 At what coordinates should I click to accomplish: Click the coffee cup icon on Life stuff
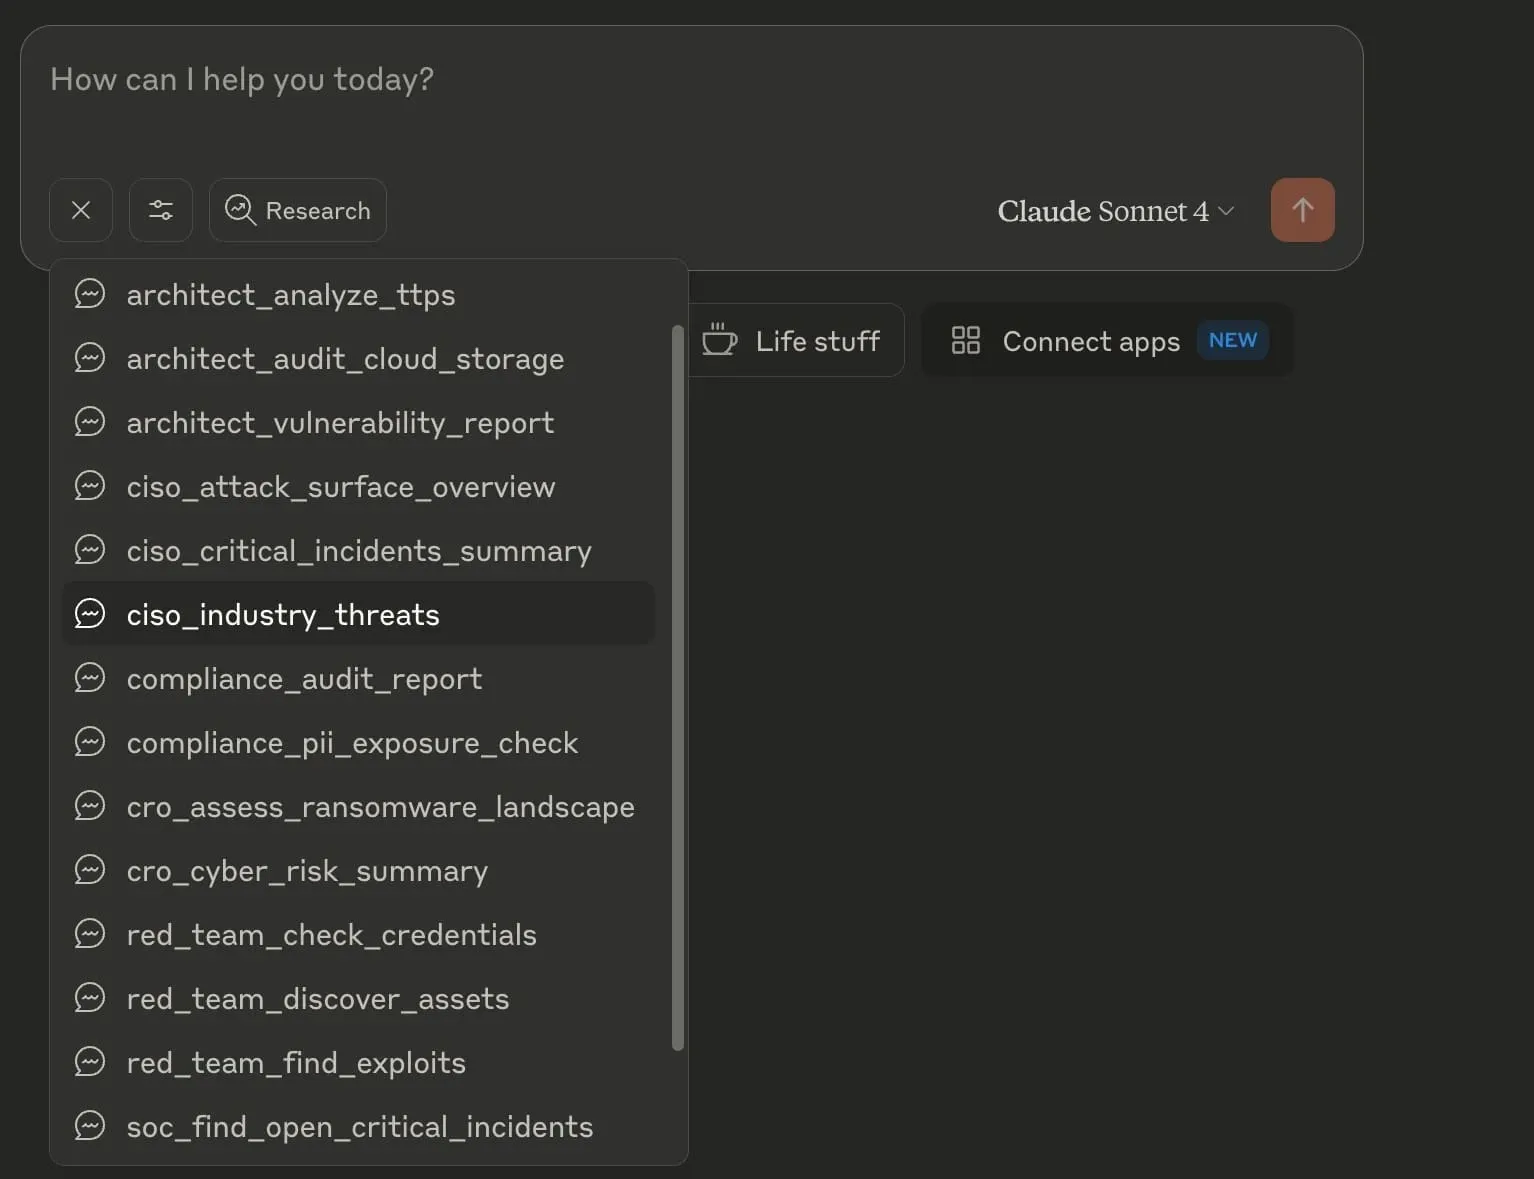pos(719,339)
